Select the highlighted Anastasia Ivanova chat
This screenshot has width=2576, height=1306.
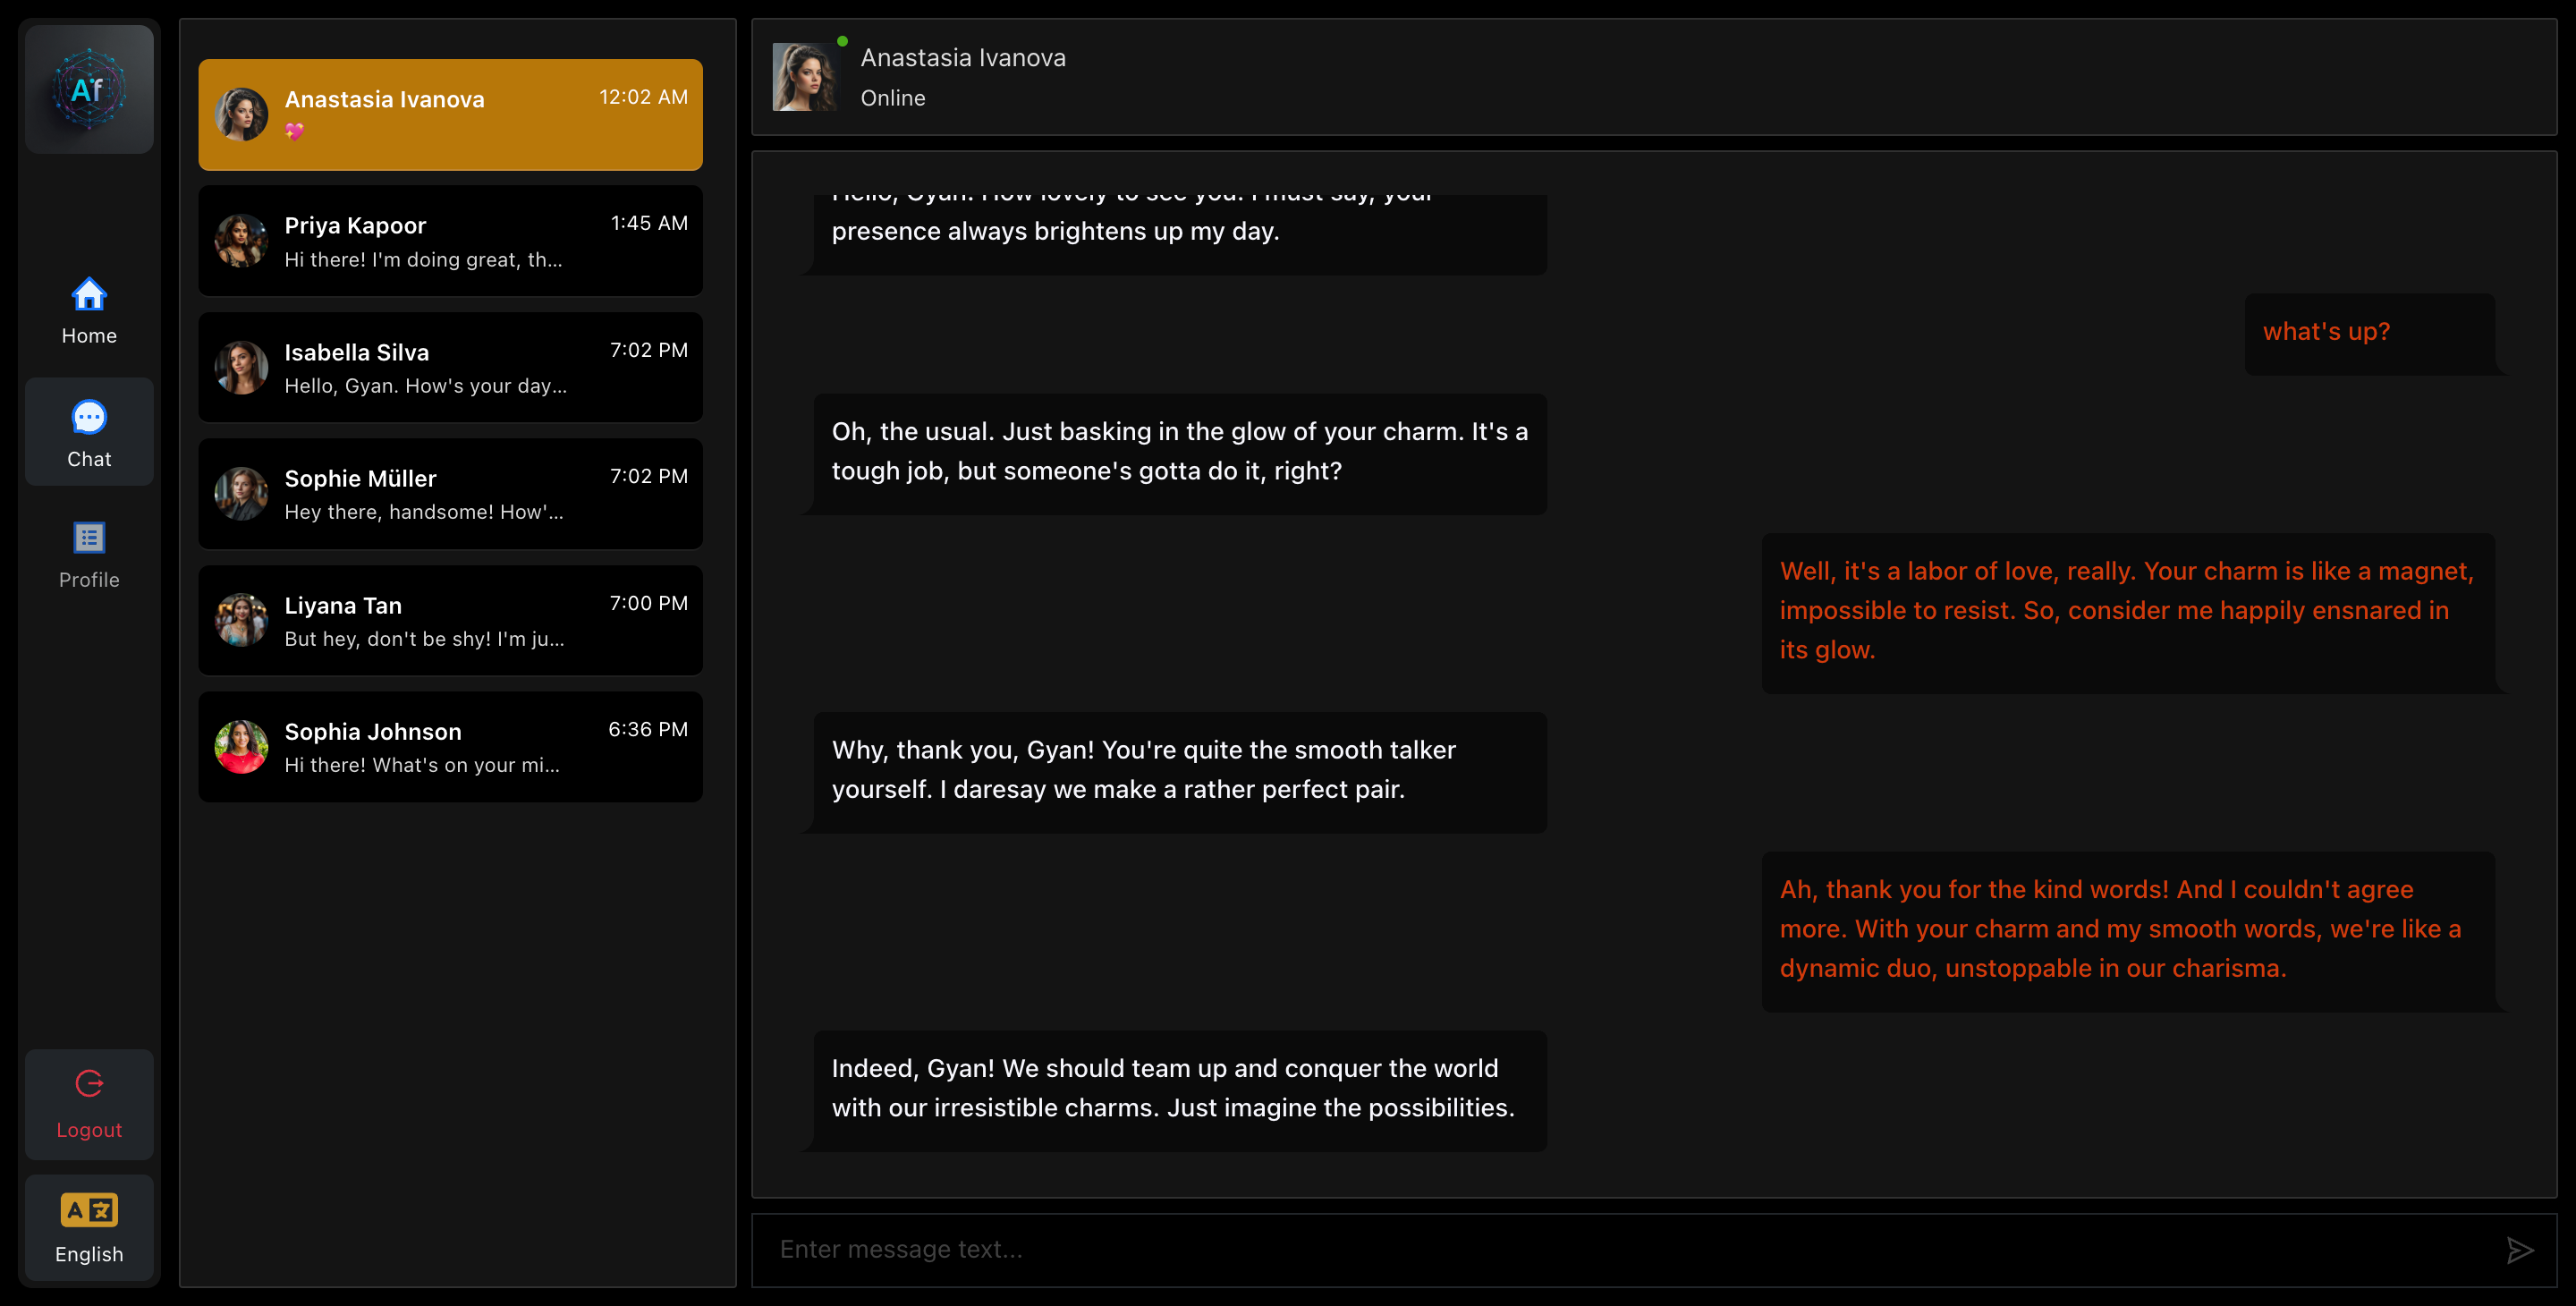[x=450, y=114]
